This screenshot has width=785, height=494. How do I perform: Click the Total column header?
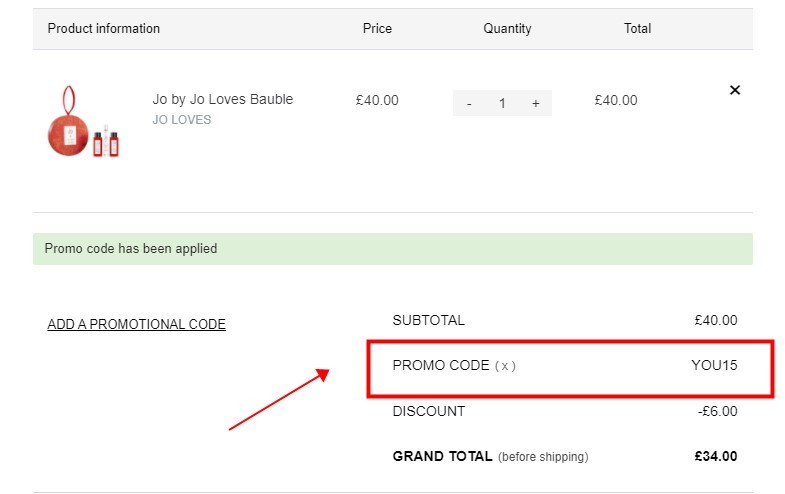pos(637,29)
